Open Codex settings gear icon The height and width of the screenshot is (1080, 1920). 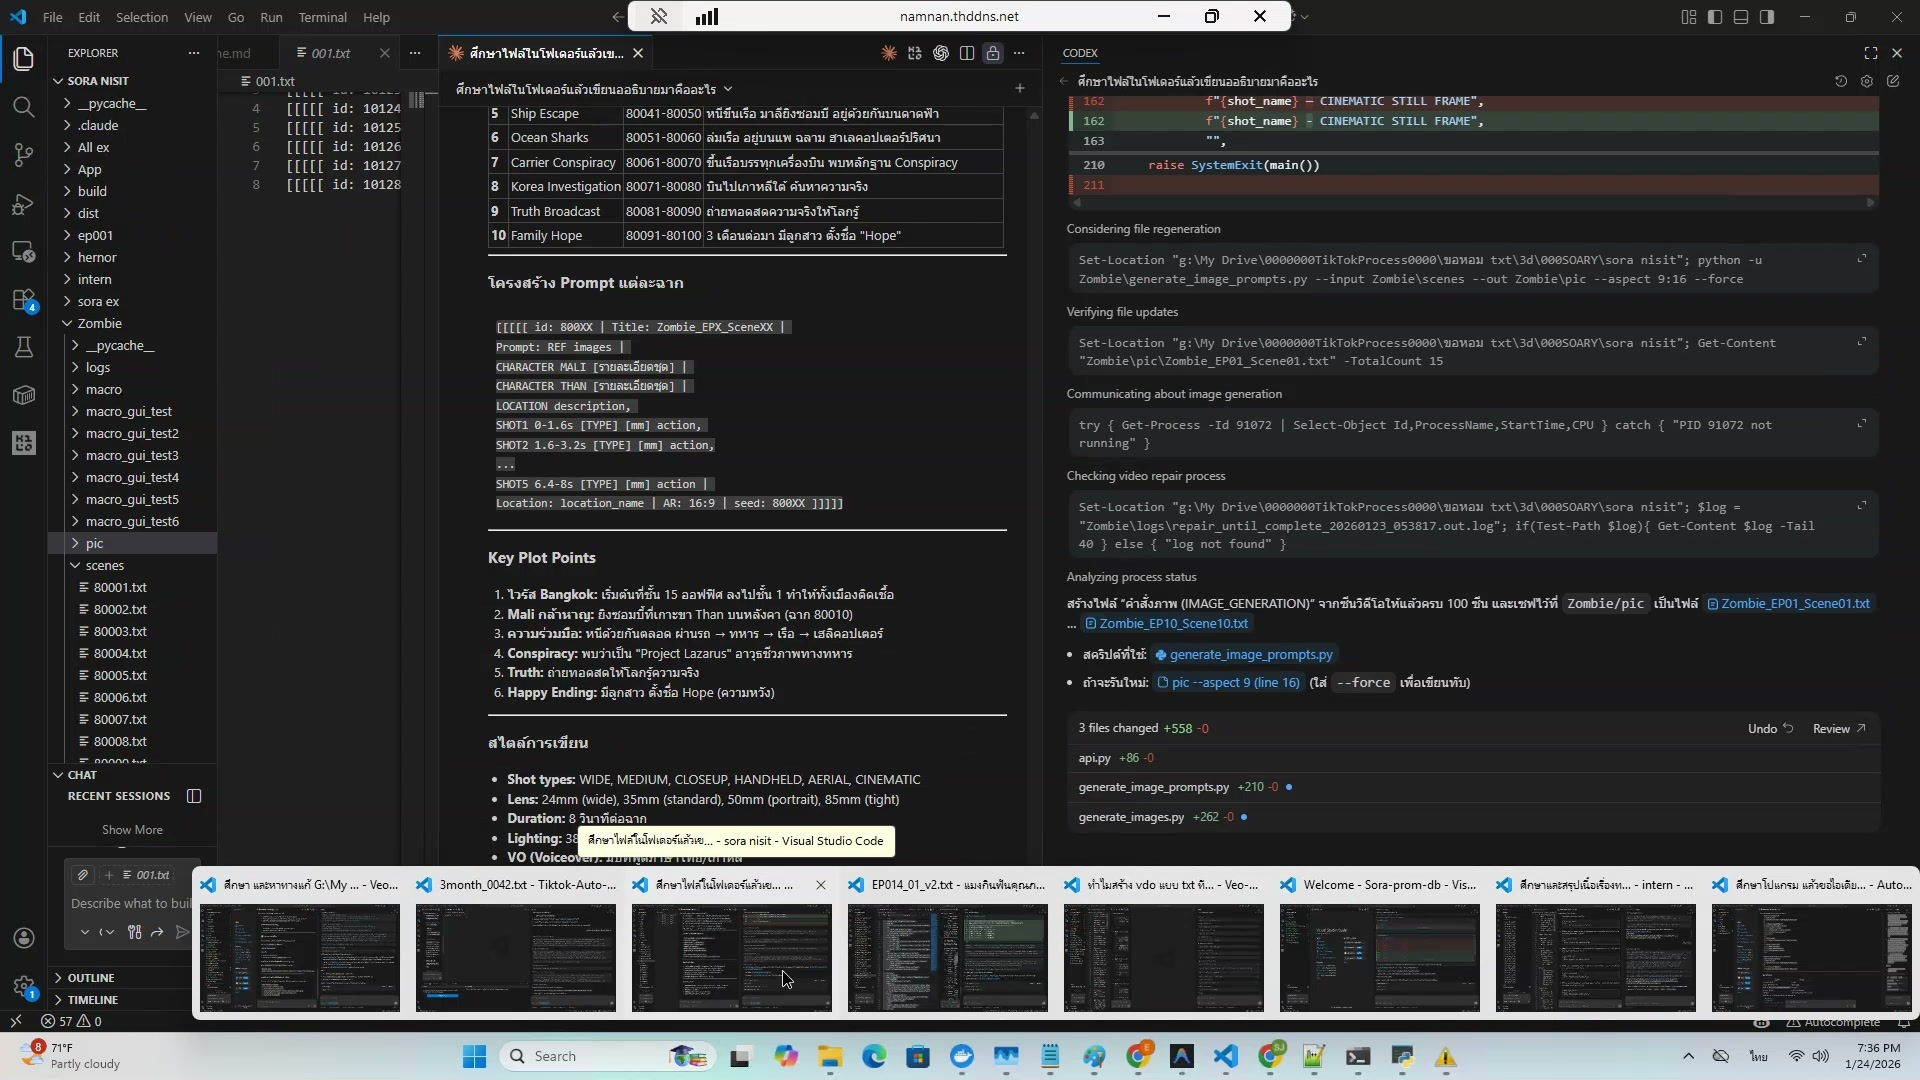pos(1866,81)
